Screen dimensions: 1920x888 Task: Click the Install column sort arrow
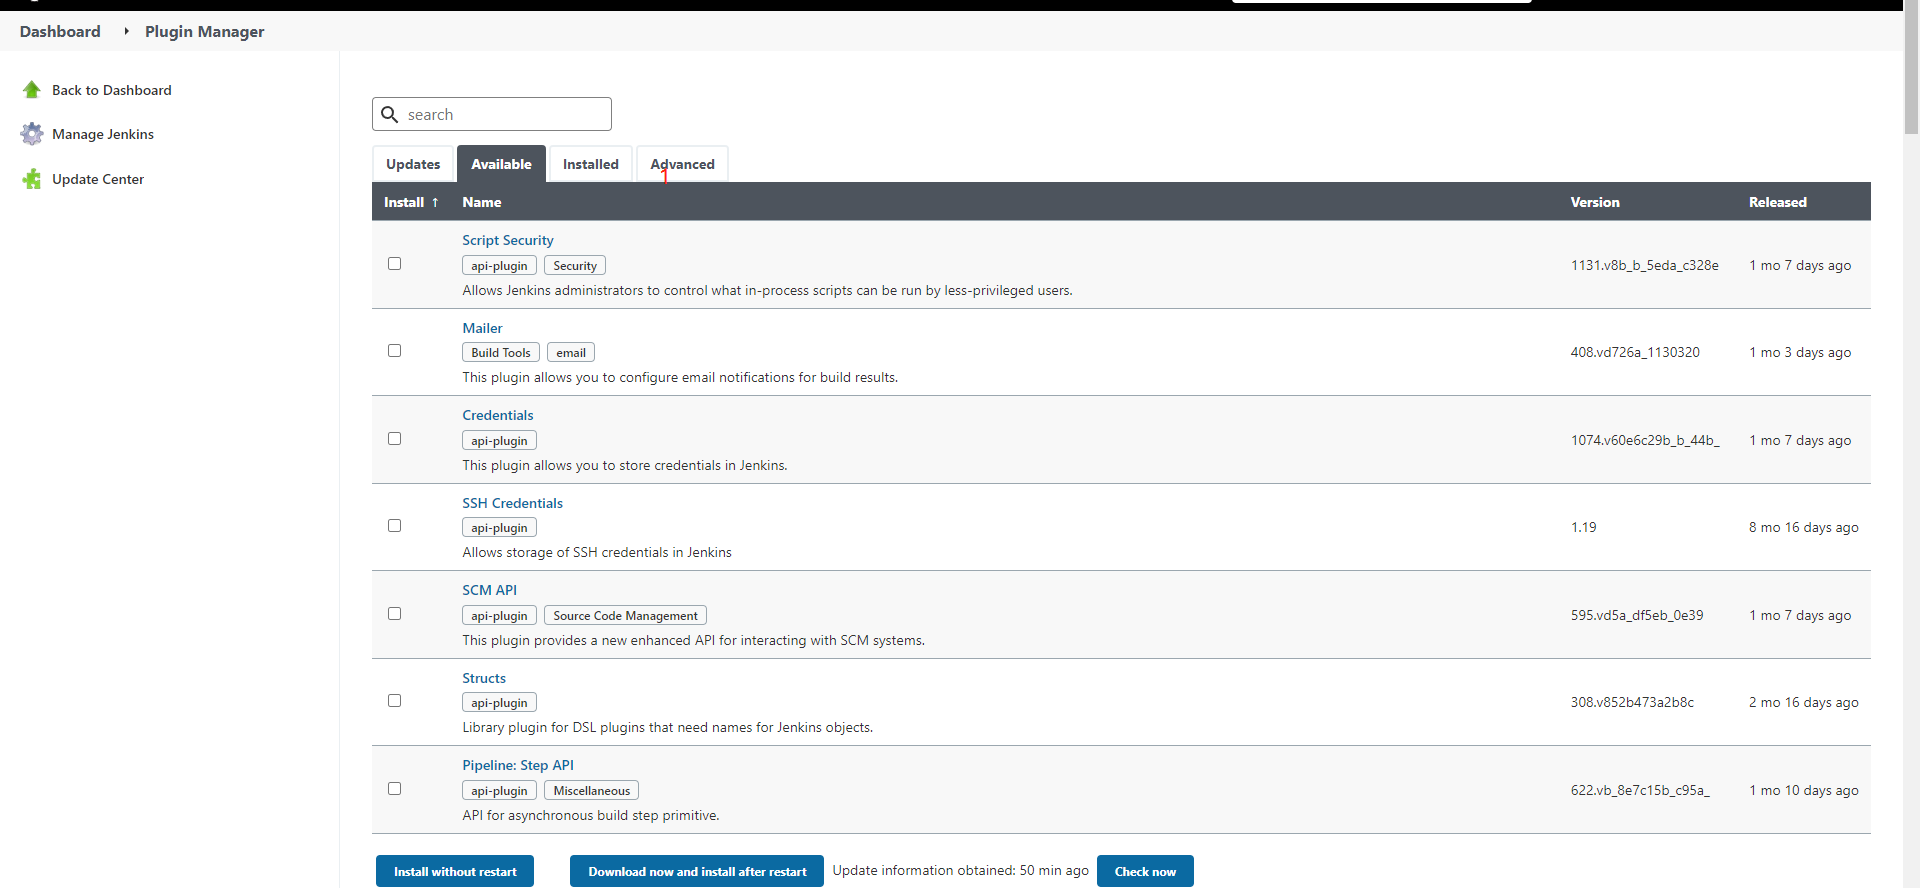click(435, 202)
